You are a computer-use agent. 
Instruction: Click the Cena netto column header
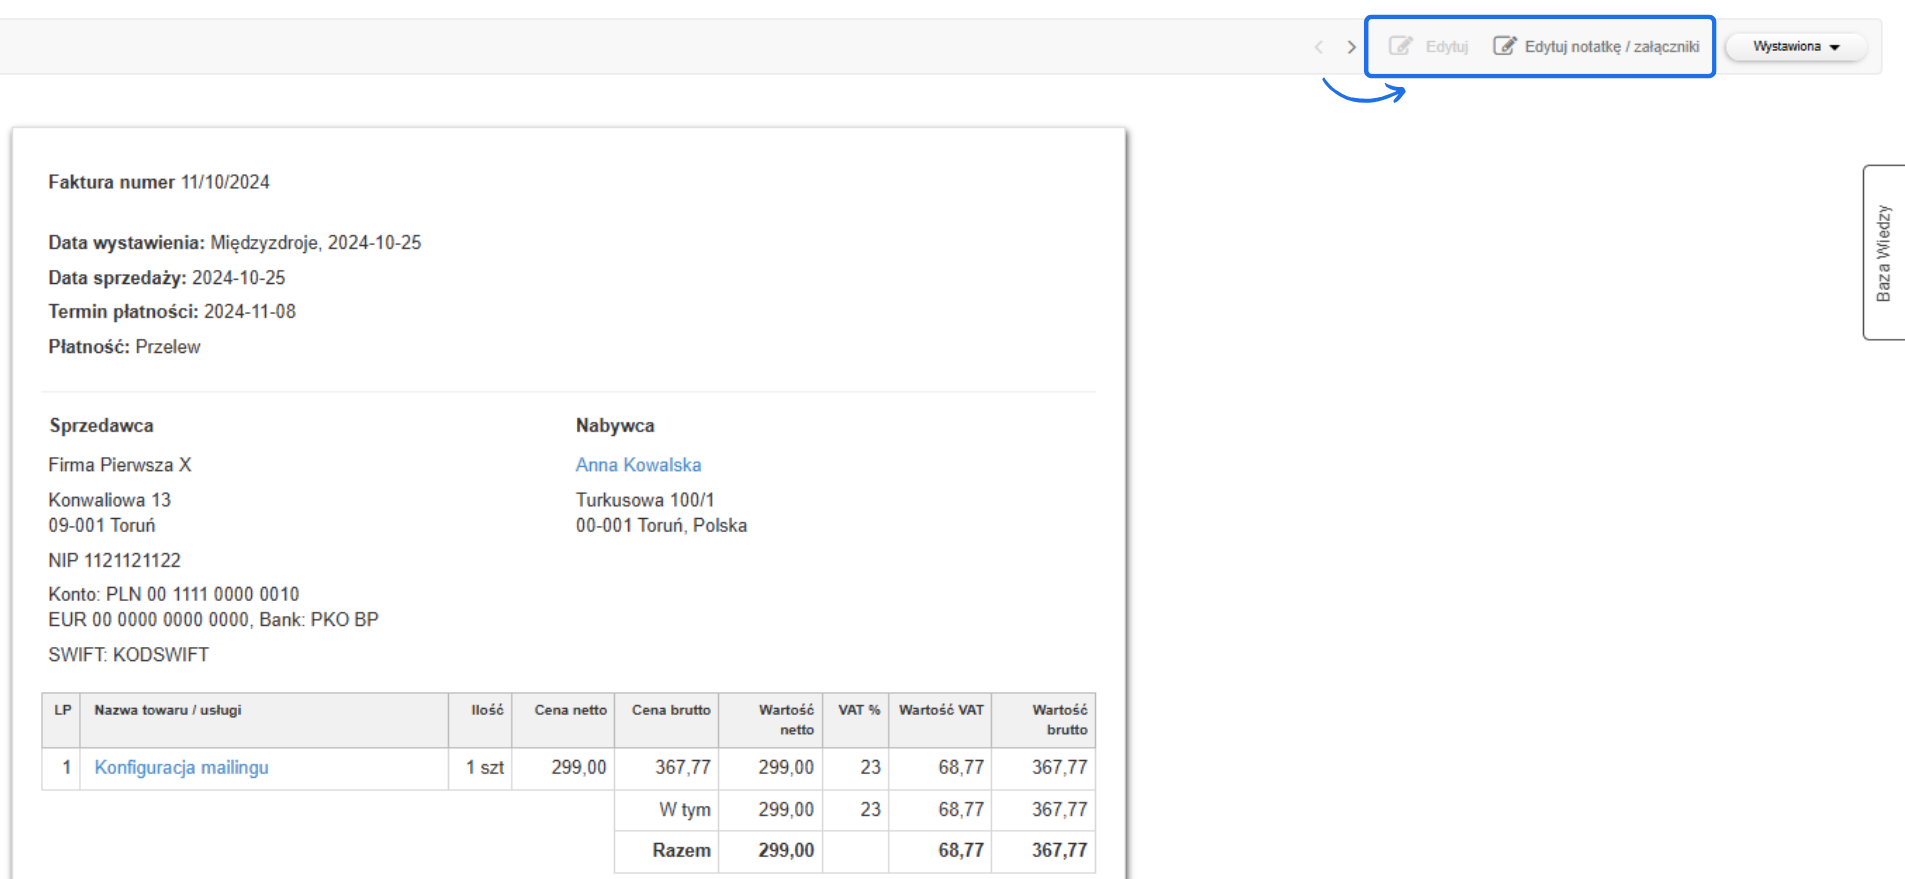[x=570, y=710]
